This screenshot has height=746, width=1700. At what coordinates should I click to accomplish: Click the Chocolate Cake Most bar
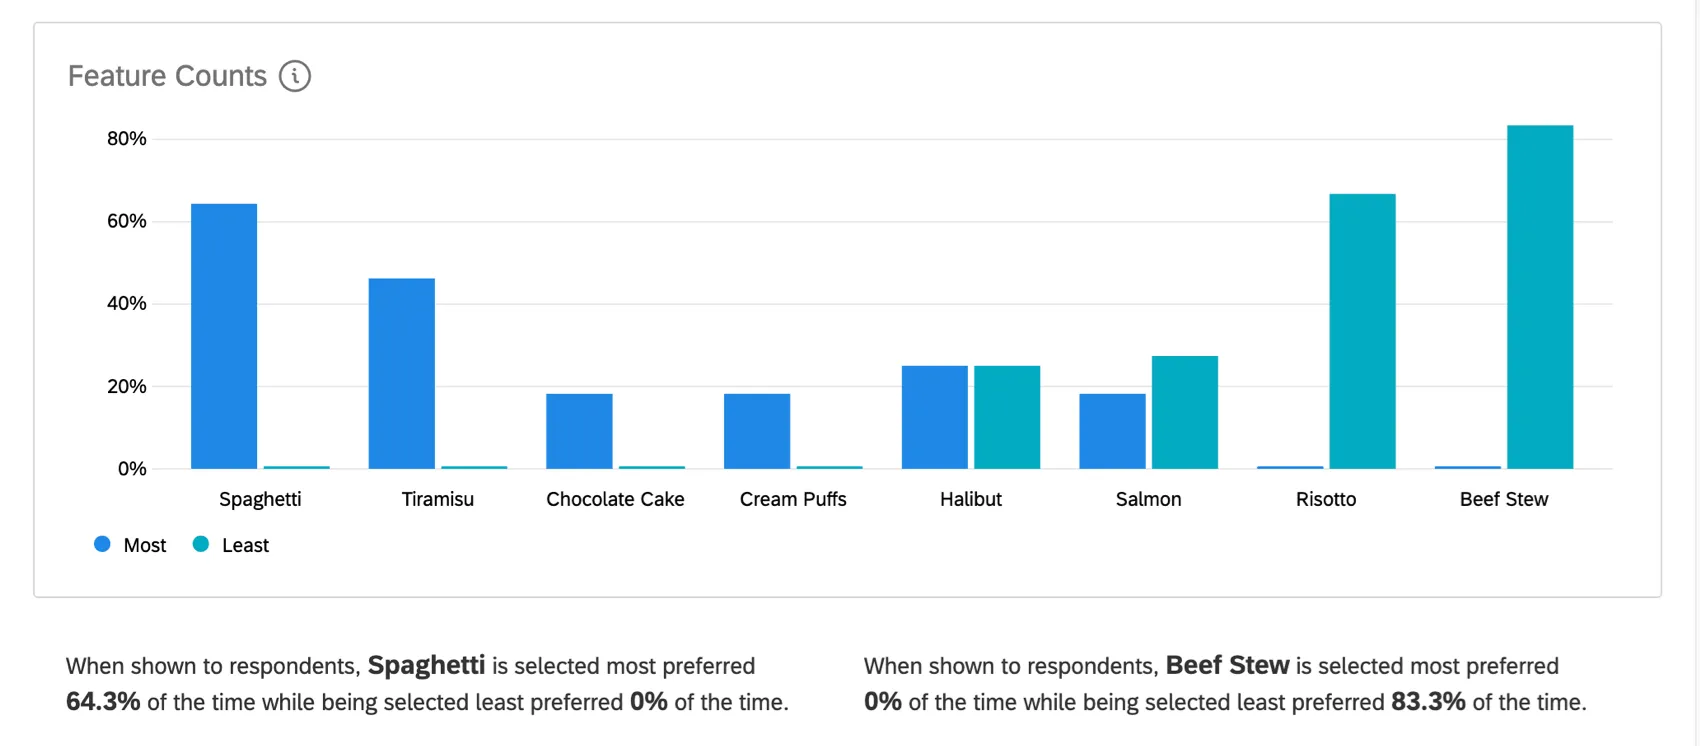point(579,431)
